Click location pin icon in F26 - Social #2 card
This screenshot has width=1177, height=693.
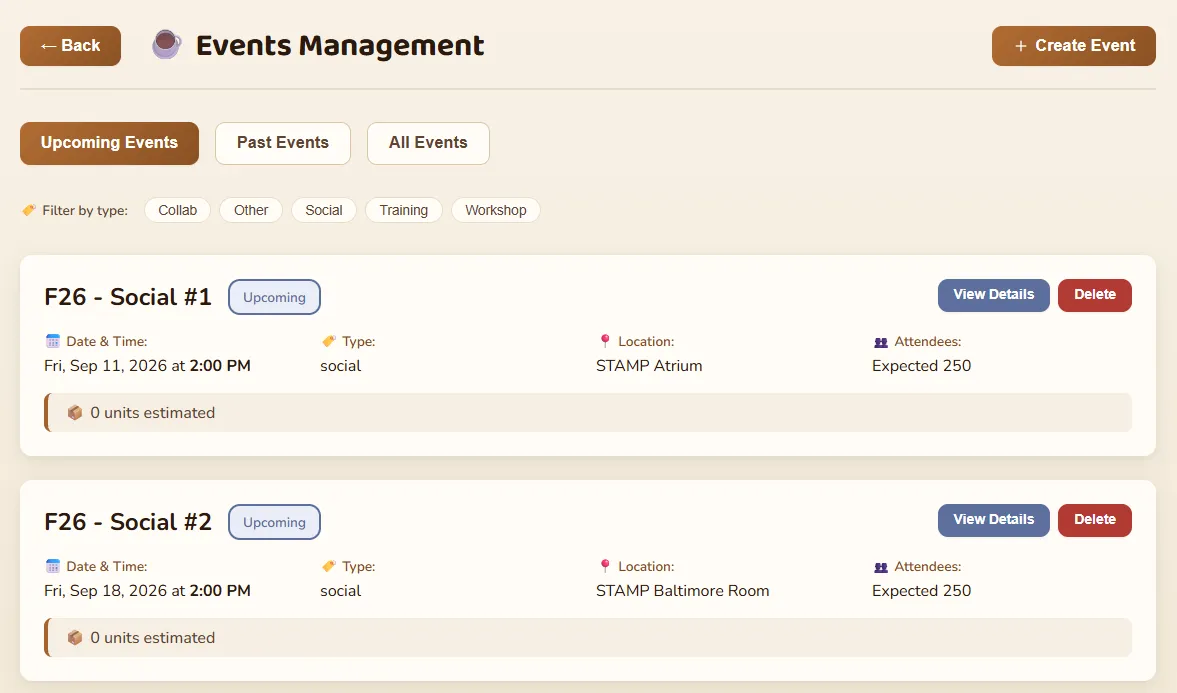[604, 565]
